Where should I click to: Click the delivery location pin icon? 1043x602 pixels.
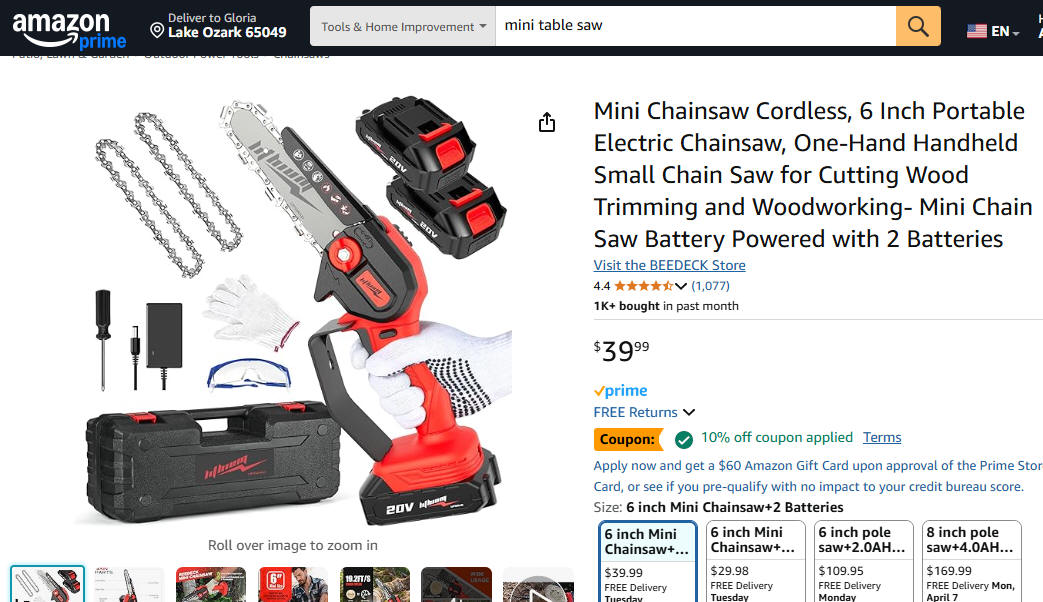pyautogui.click(x=157, y=30)
